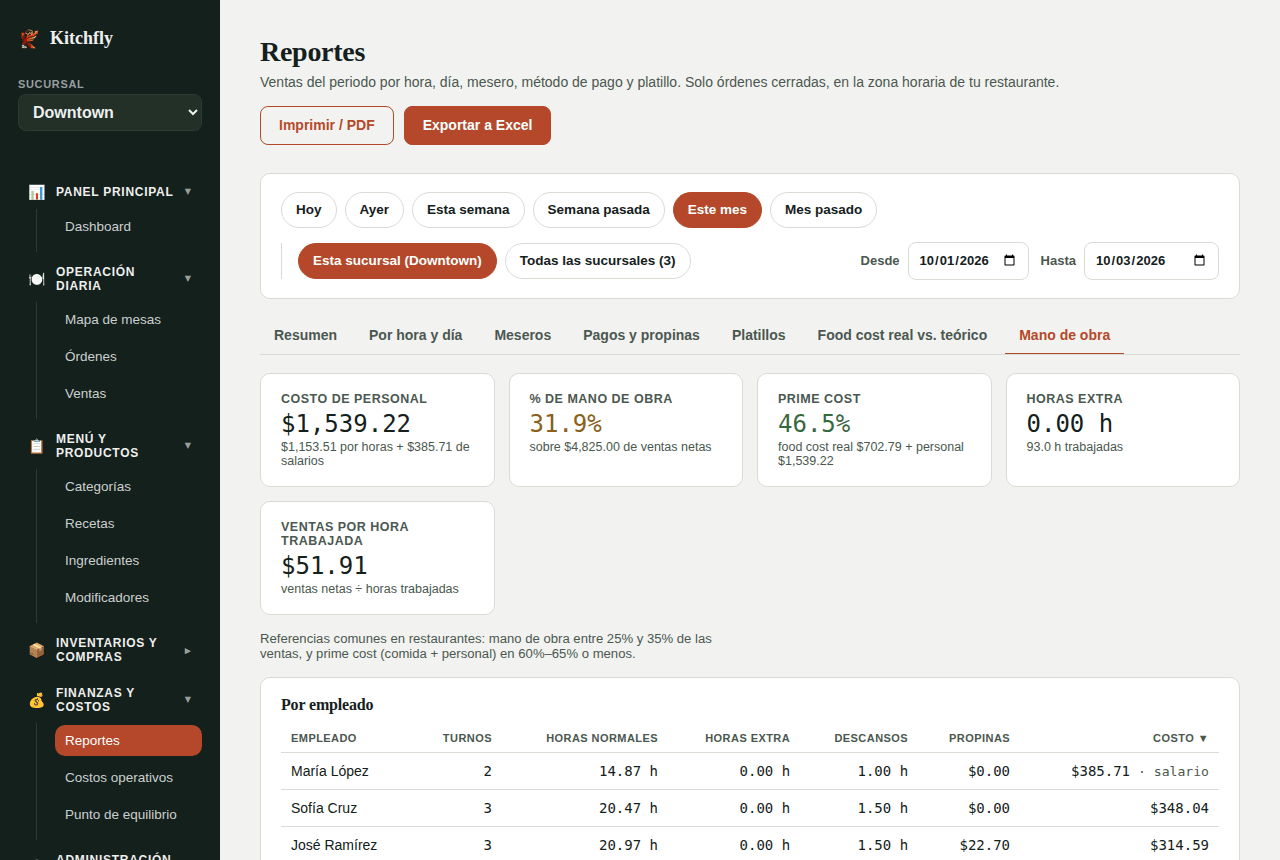The height and width of the screenshot is (860, 1280).
Task: Open Reportes in the sidebar
Action: (128, 741)
